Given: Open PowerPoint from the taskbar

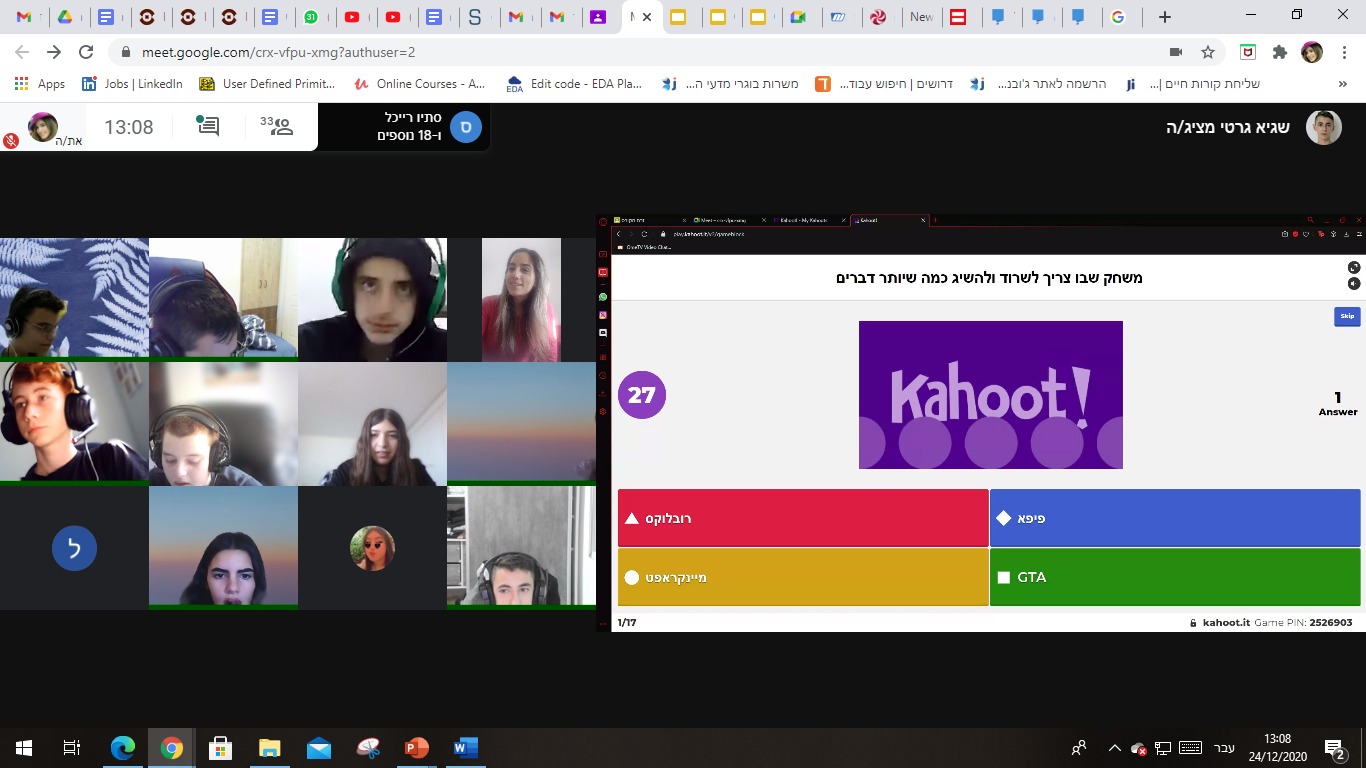Looking at the screenshot, I should (x=417, y=748).
